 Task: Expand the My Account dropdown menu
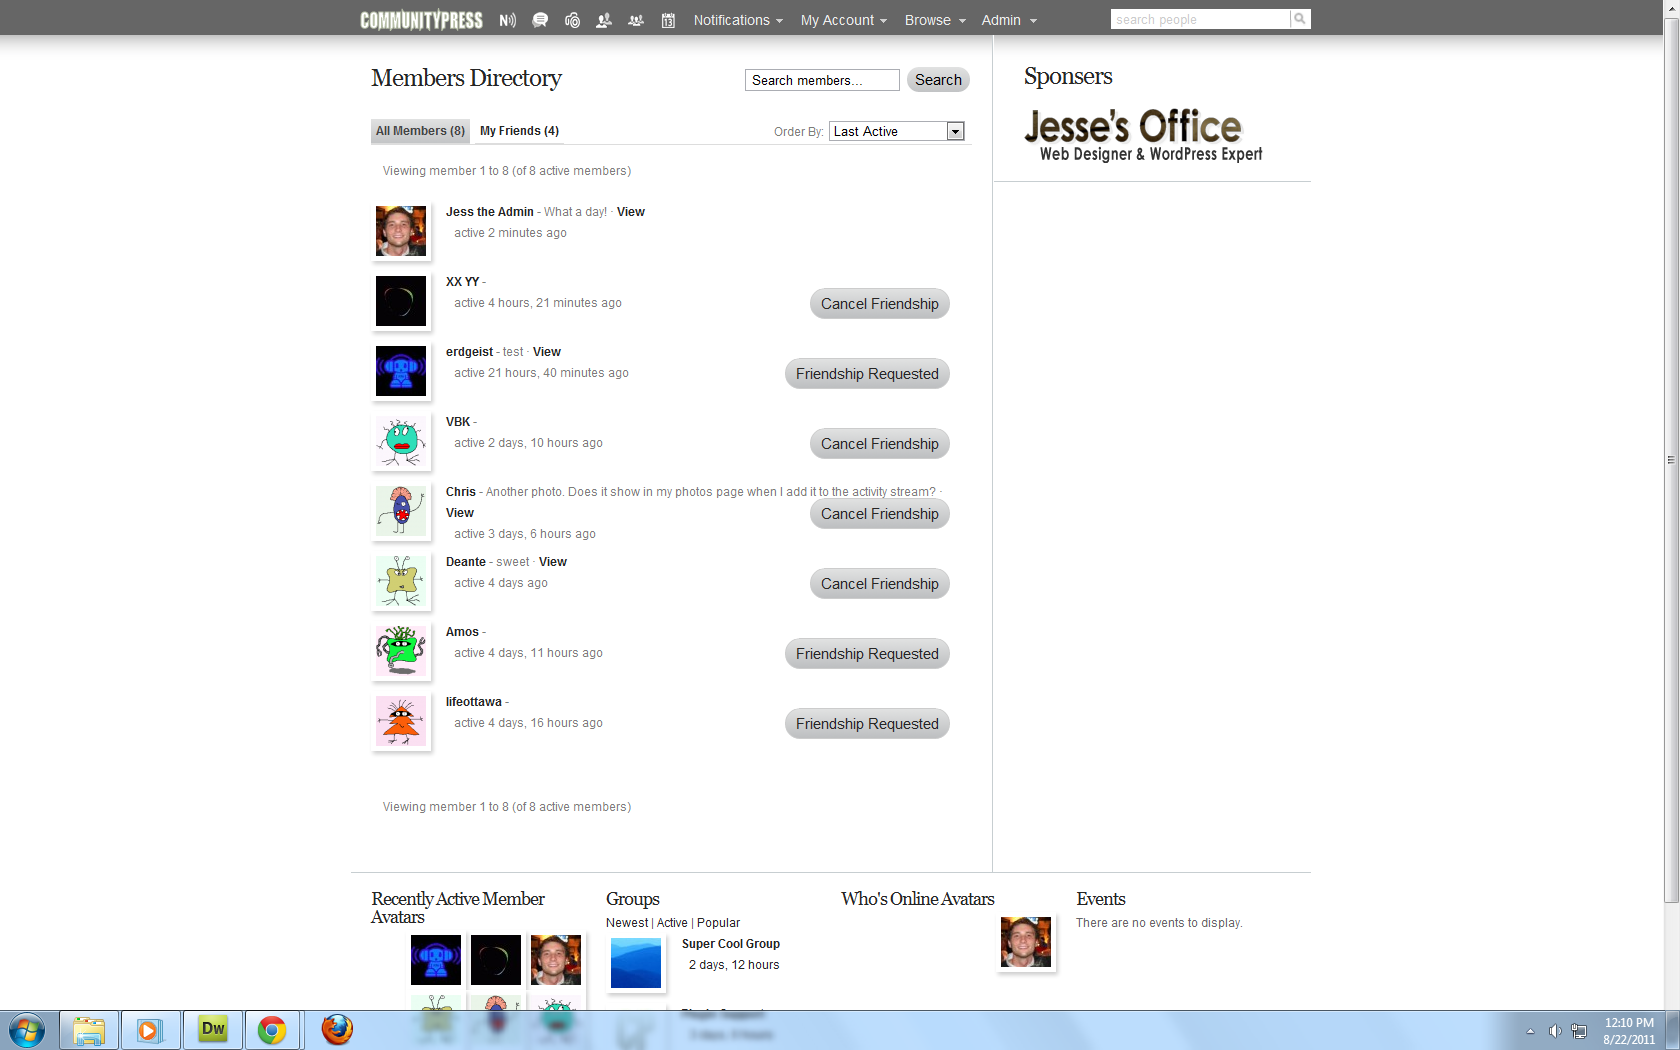coord(844,20)
